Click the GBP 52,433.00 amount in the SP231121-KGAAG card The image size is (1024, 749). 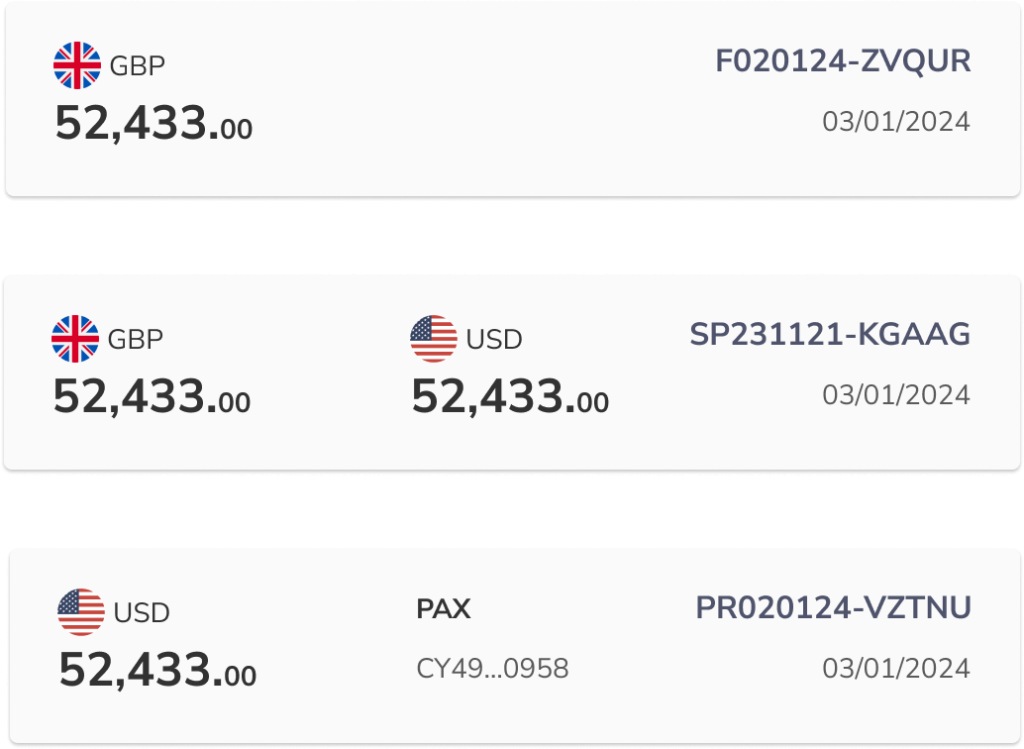[x=151, y=398]
